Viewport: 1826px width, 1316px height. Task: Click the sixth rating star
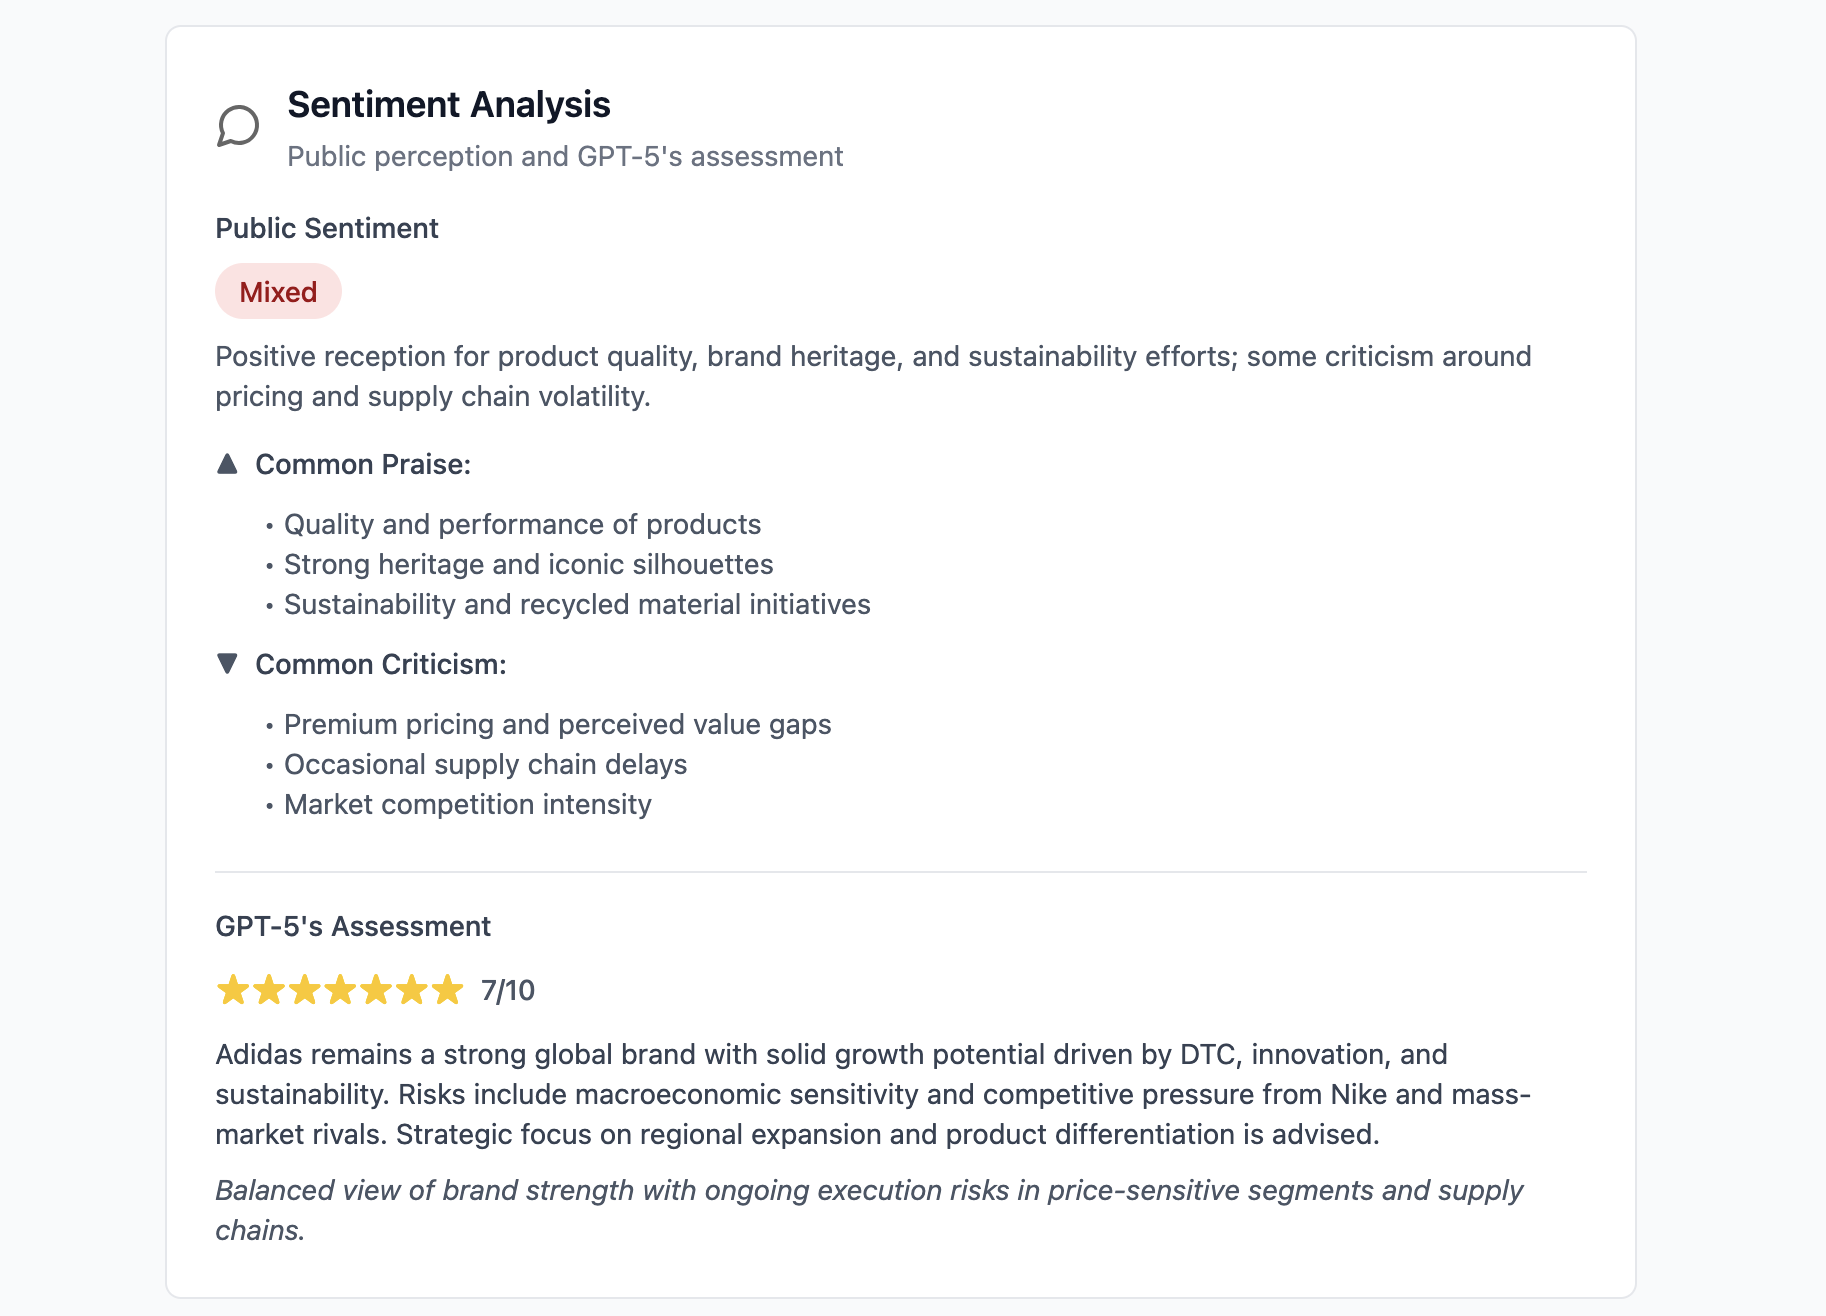pyautogui.click(x=411, y=990)
